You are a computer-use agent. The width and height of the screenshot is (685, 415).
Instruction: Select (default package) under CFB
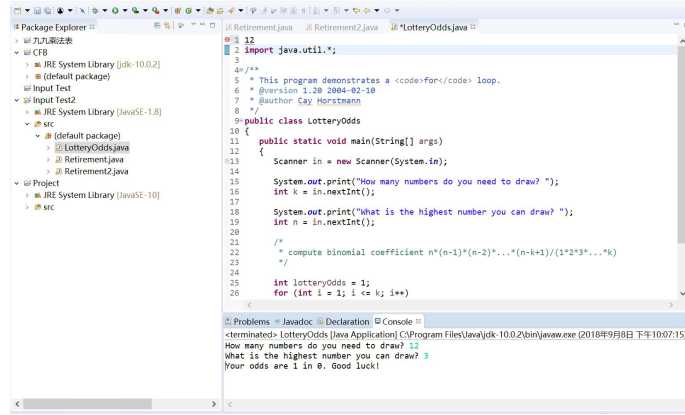77,76
